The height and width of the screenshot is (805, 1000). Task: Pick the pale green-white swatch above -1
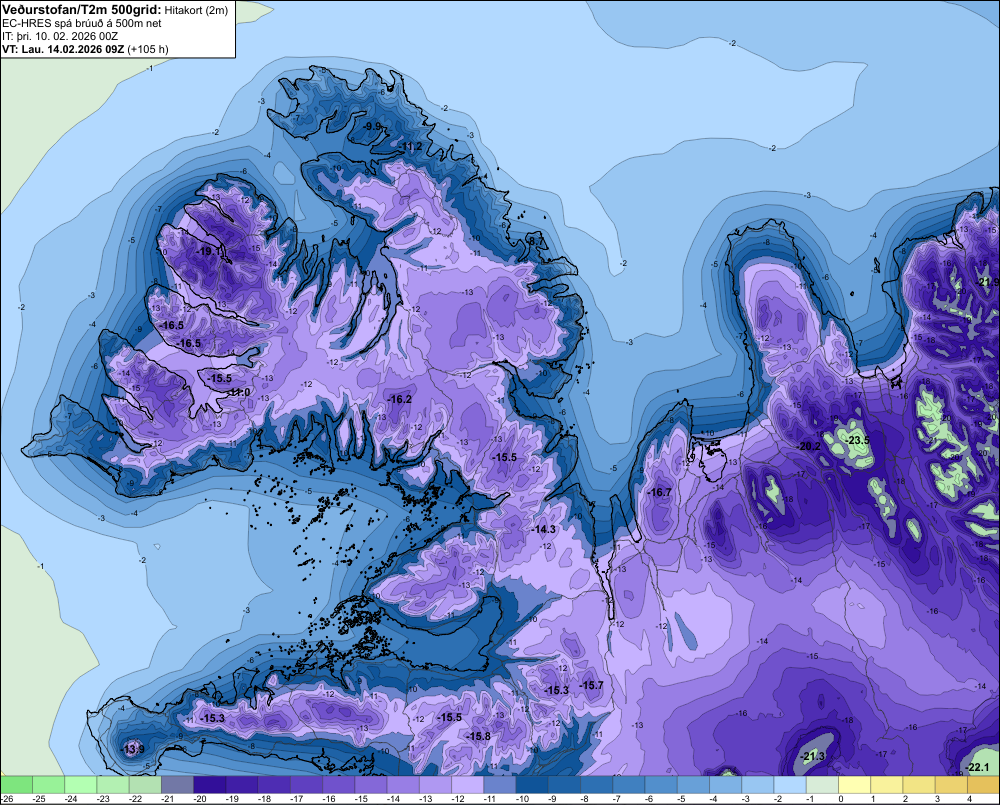pyautogui.click(x=822, y=785)
